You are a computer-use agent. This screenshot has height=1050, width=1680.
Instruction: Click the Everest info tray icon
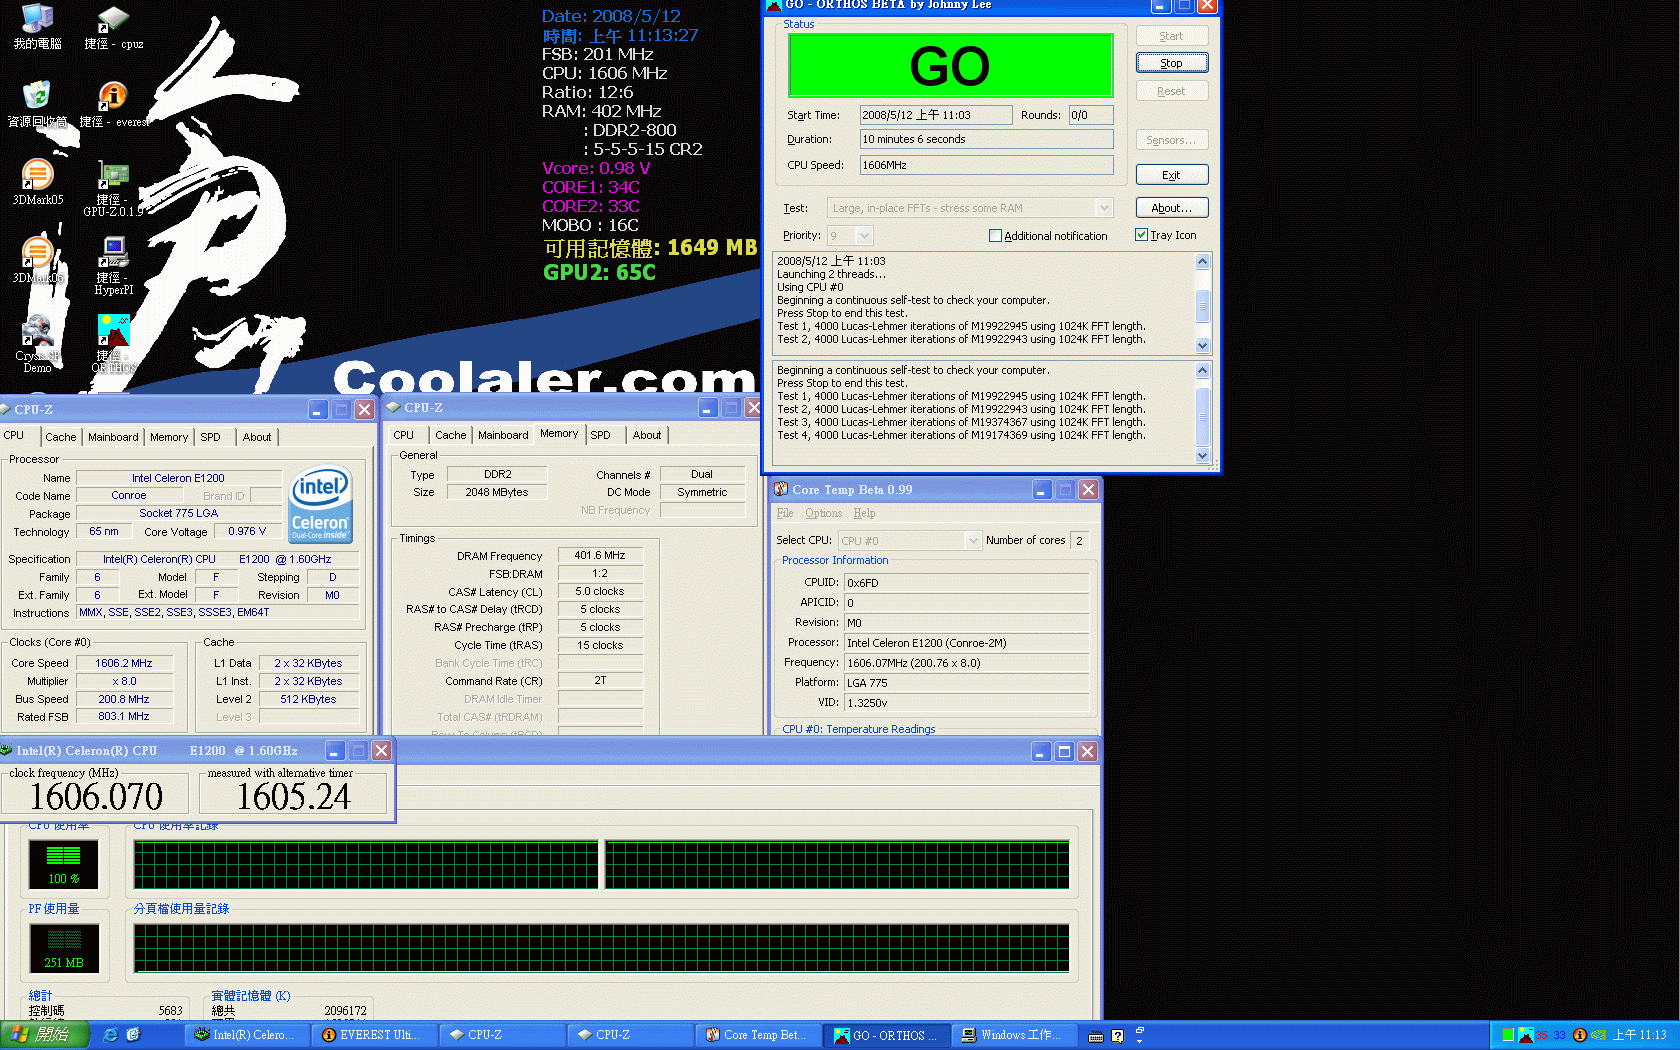[1580, 1035]
